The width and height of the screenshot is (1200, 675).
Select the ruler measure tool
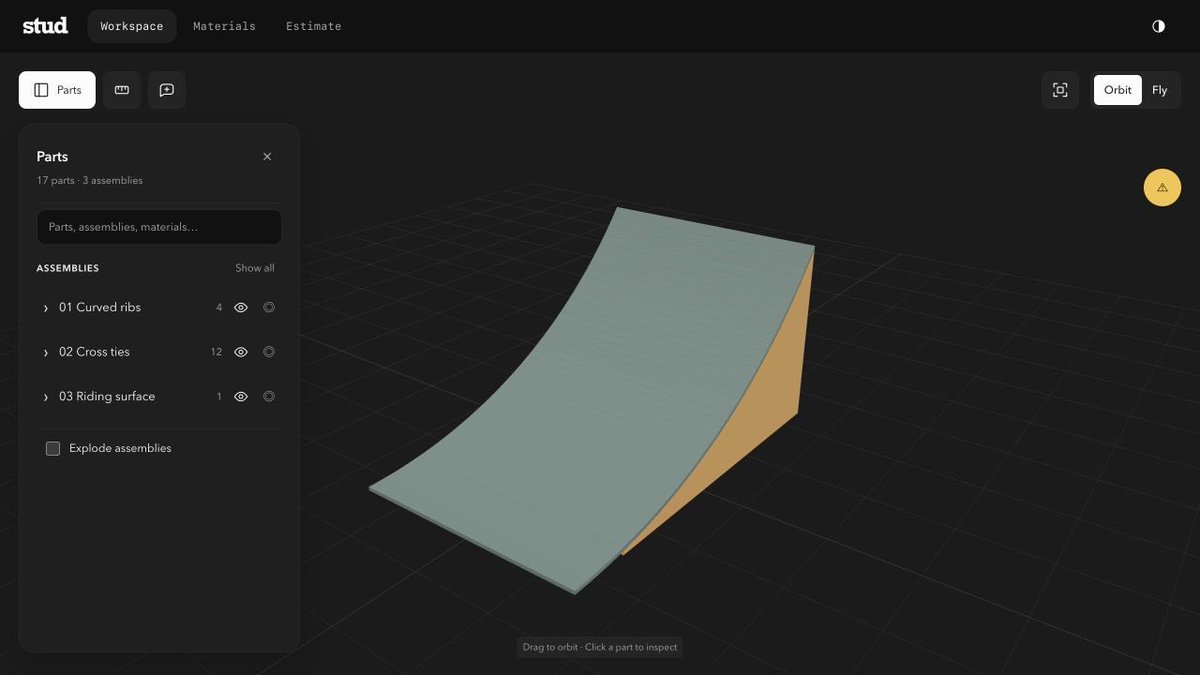pyautogui.click(x=122, y=90)
